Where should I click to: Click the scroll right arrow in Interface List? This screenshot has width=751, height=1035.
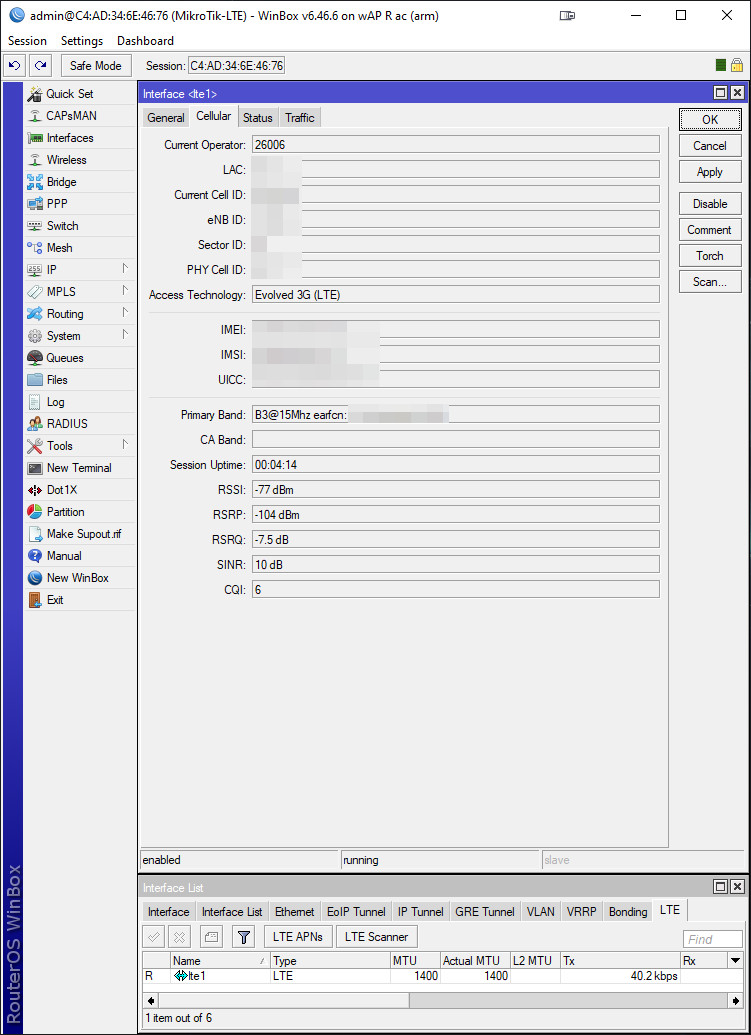[x=735, y=1001]
